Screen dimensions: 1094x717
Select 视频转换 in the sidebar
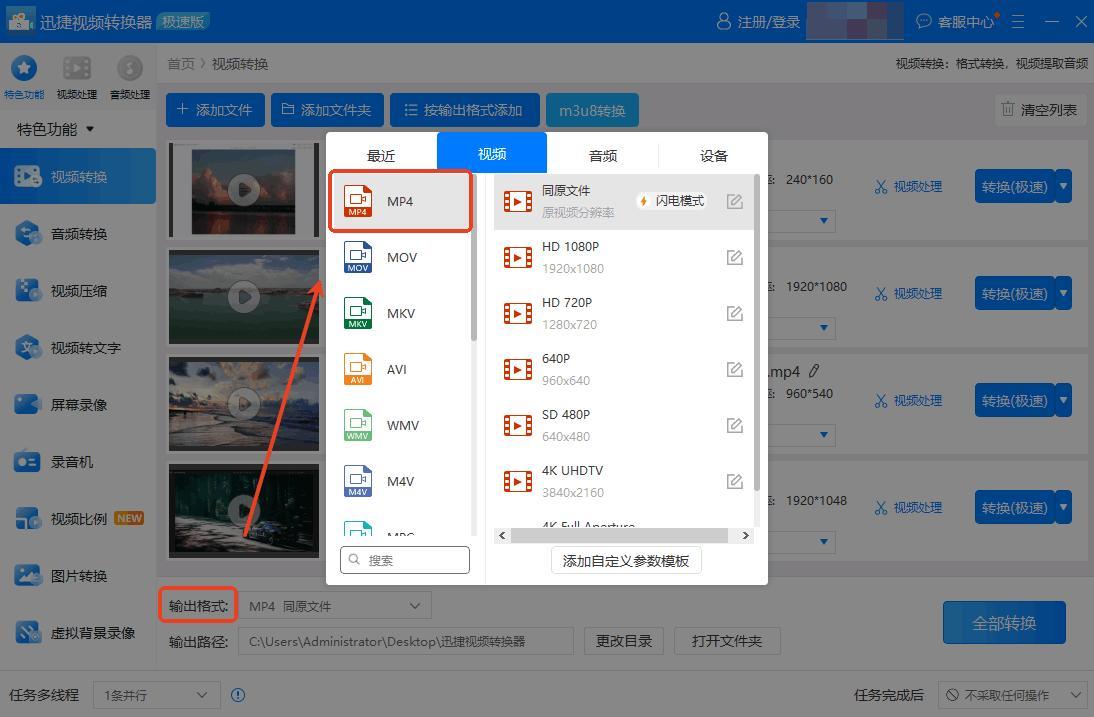coord(78,176)
